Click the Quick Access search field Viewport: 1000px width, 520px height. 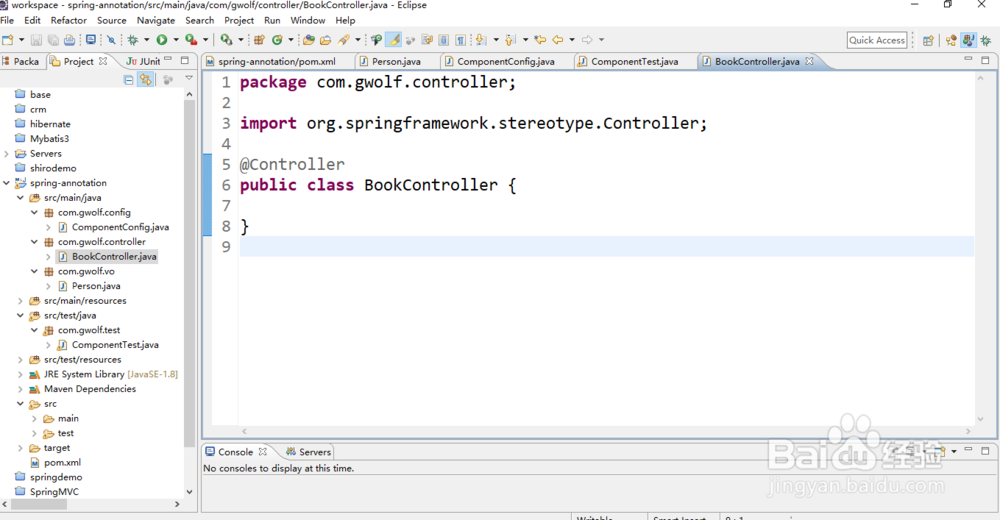tap(877, 40)
